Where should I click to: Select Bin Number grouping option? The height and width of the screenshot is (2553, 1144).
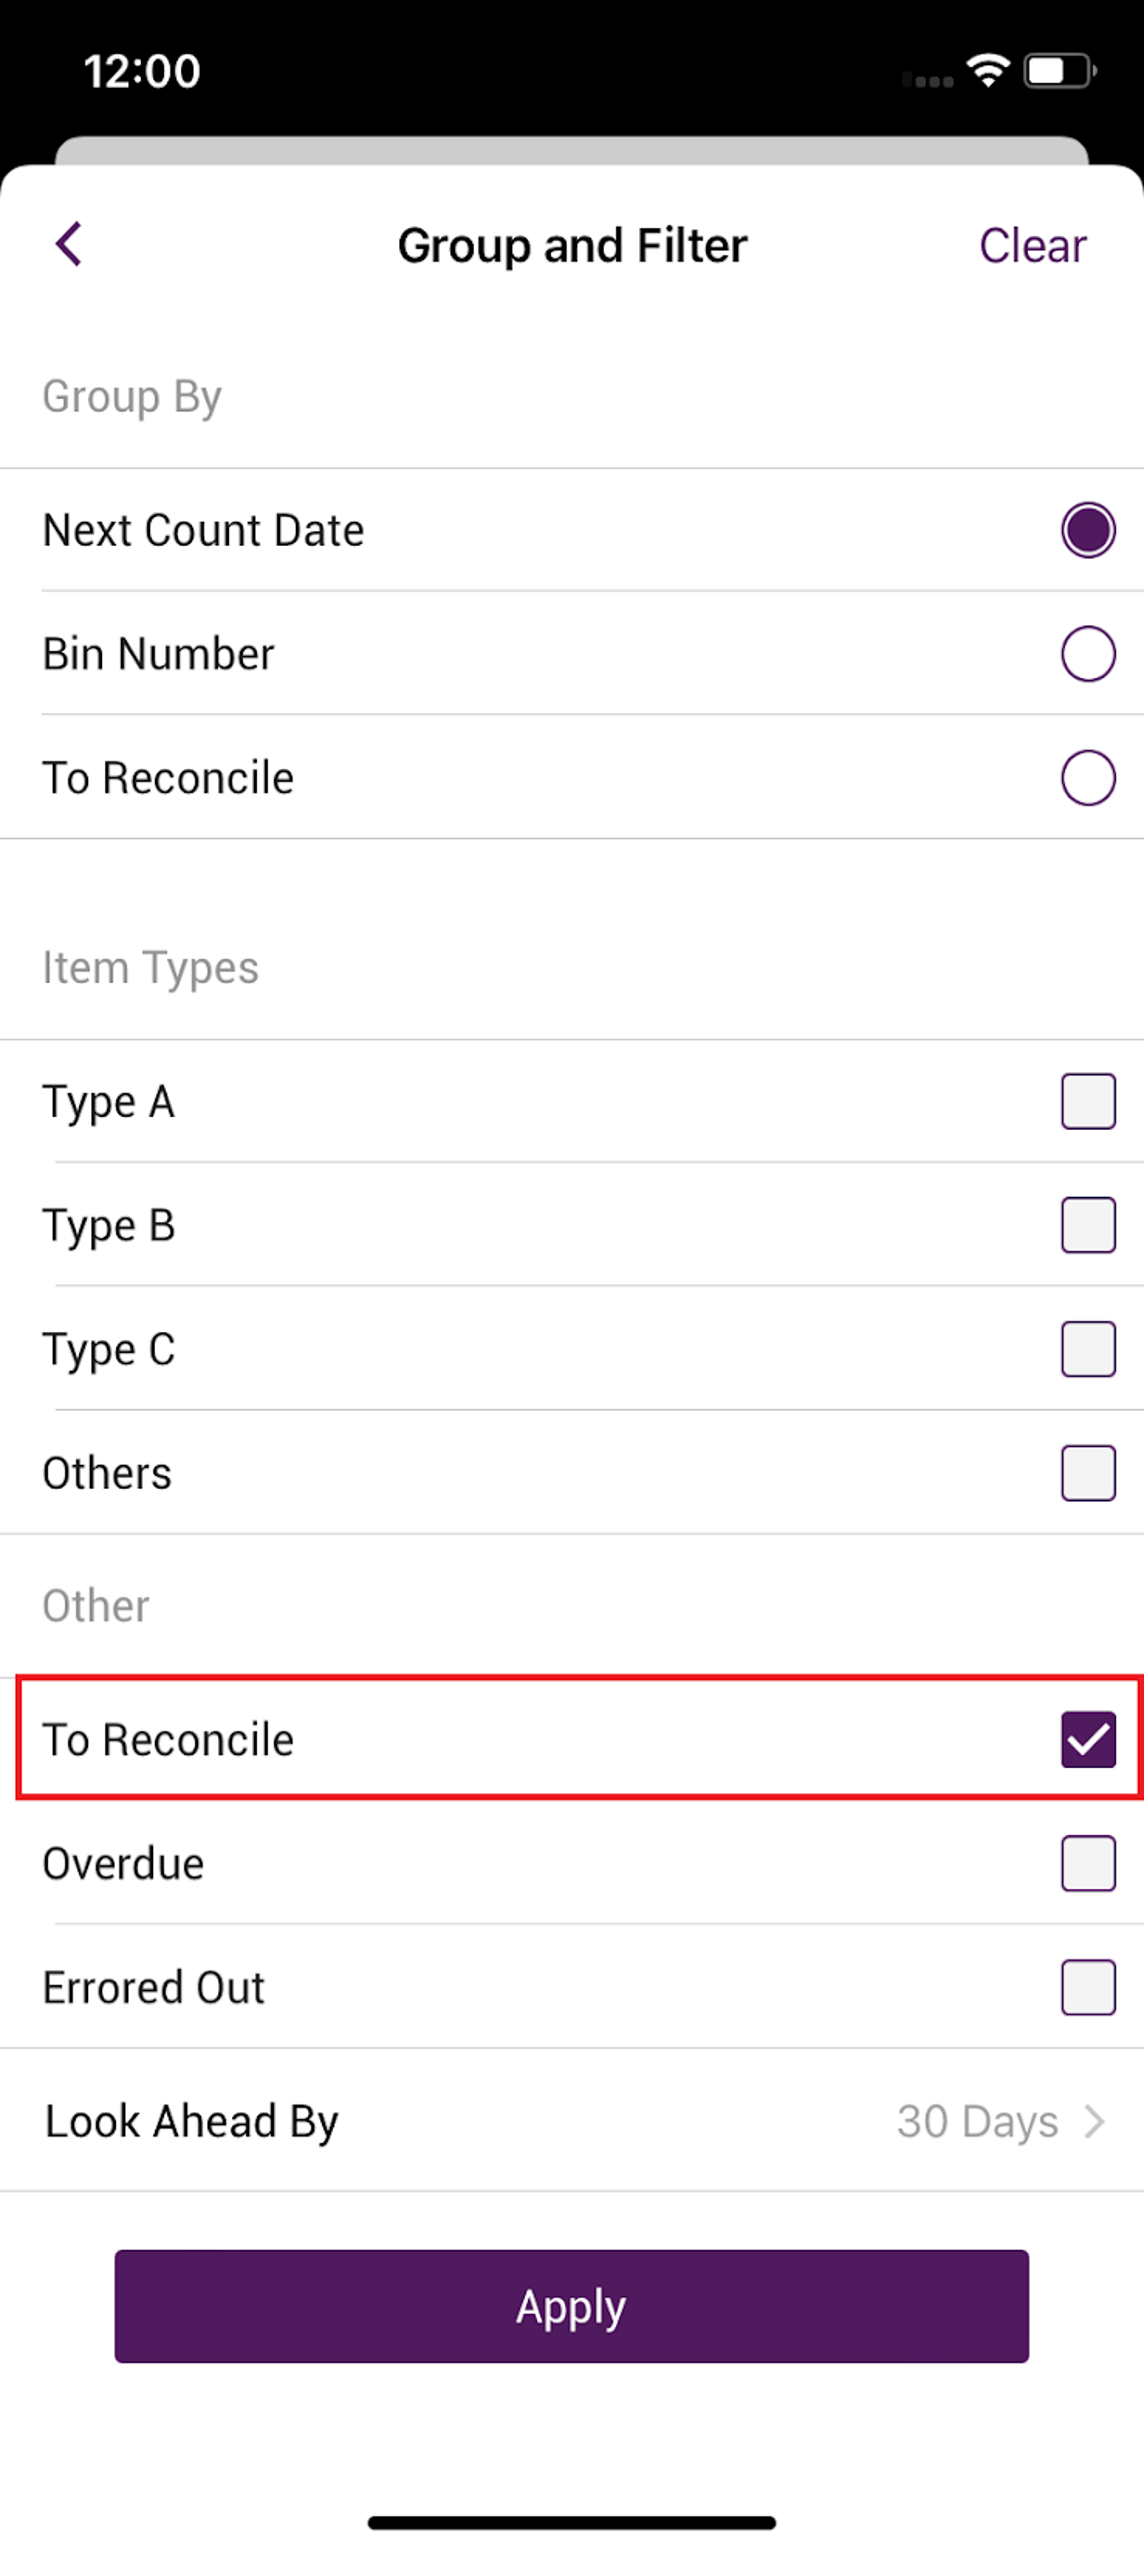pyautogui.click(x=1088, y=654)
